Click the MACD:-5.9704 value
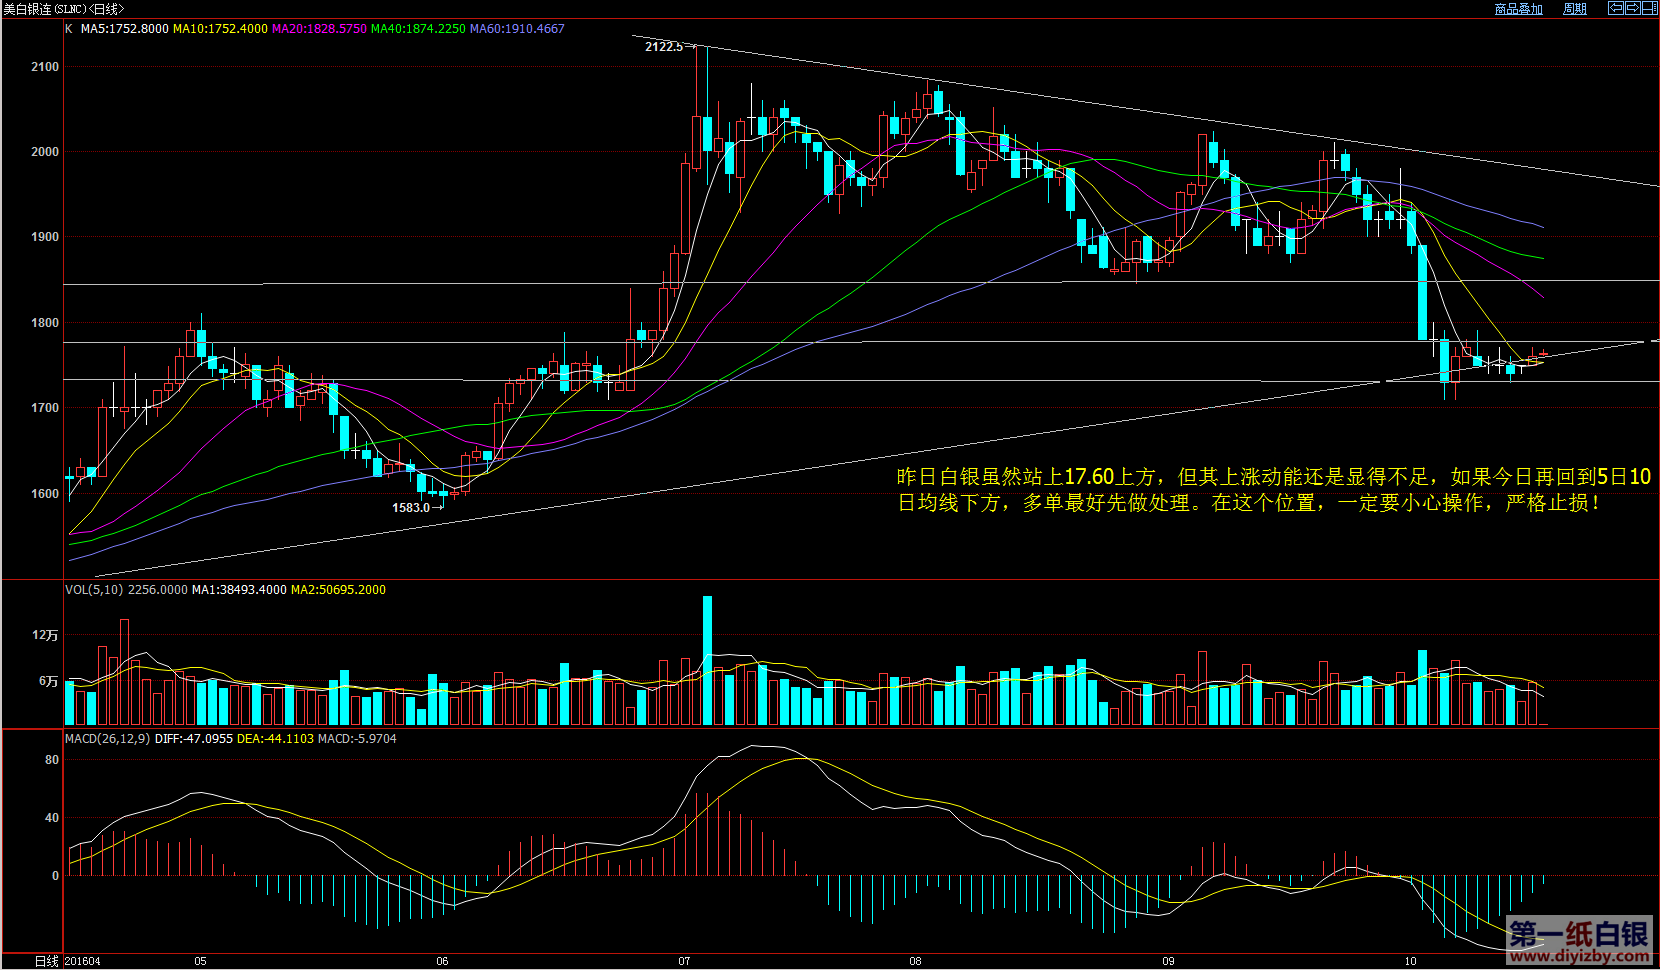1660x970 pixels. point(357,739)
